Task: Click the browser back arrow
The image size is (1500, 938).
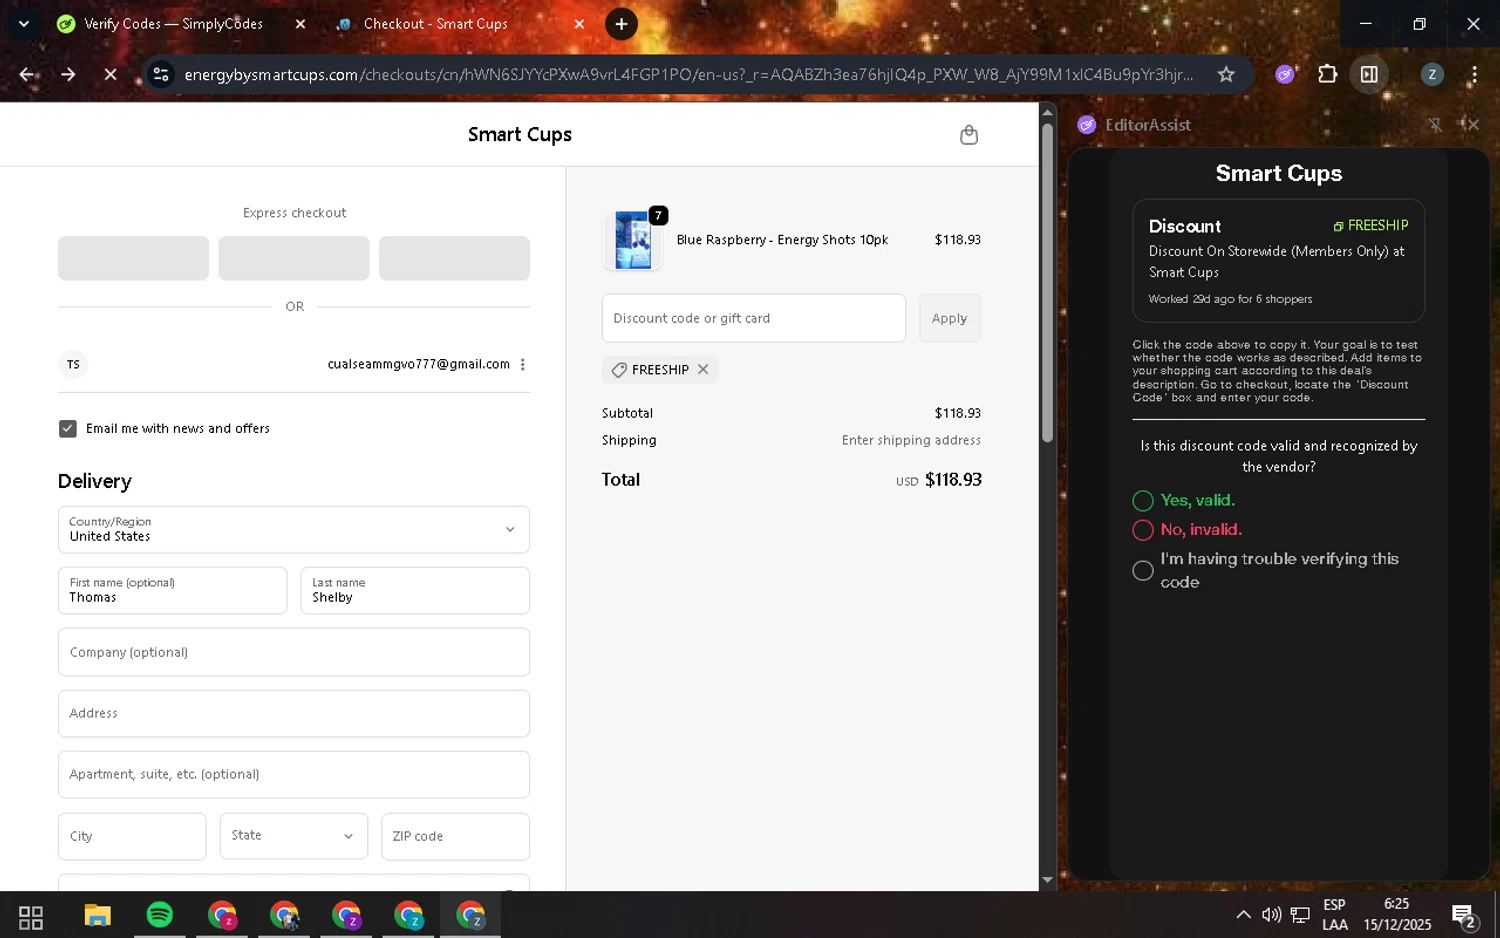Action: click(27, 75)
